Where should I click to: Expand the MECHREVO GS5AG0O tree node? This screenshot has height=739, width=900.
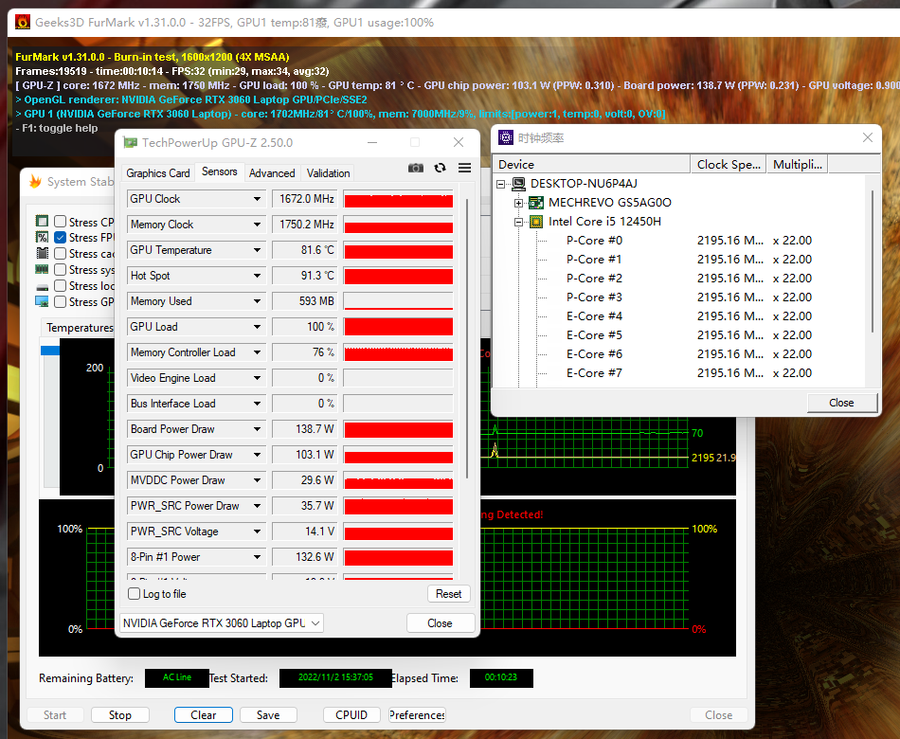pos(520,203)
